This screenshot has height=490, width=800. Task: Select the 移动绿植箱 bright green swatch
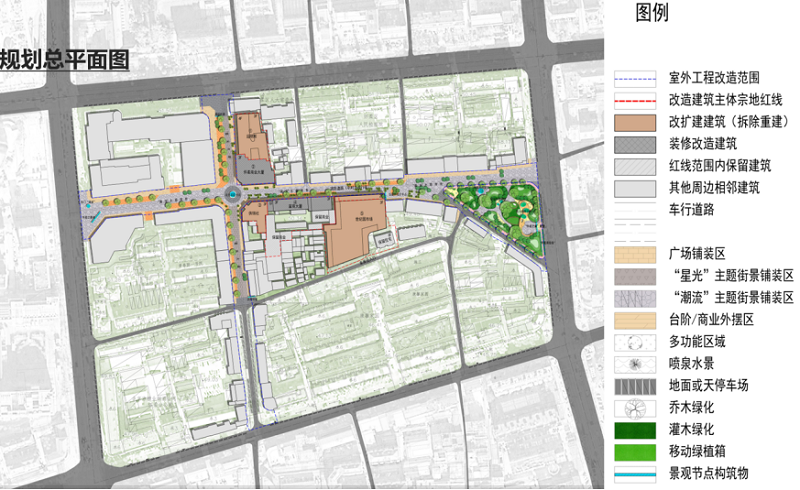(x=635, y=451)
